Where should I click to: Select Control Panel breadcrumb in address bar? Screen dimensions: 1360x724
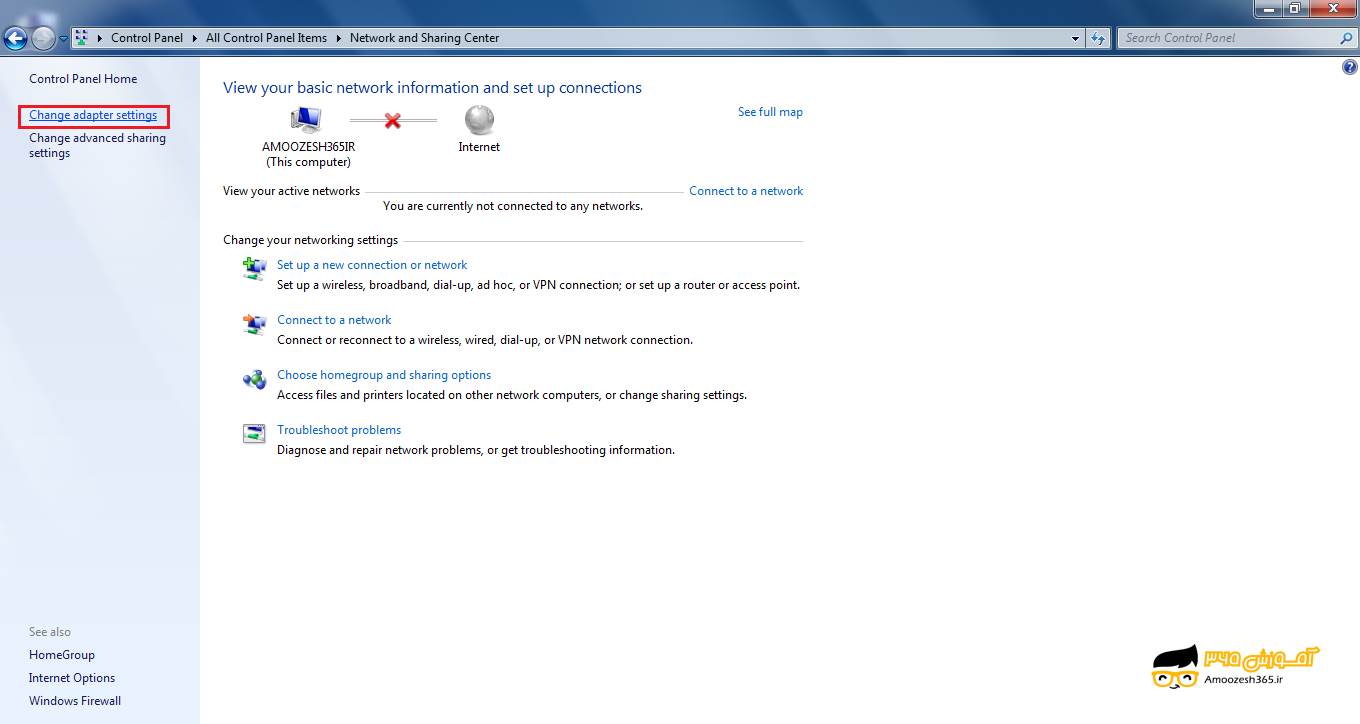pyautogui.click(x=147, y=38)
